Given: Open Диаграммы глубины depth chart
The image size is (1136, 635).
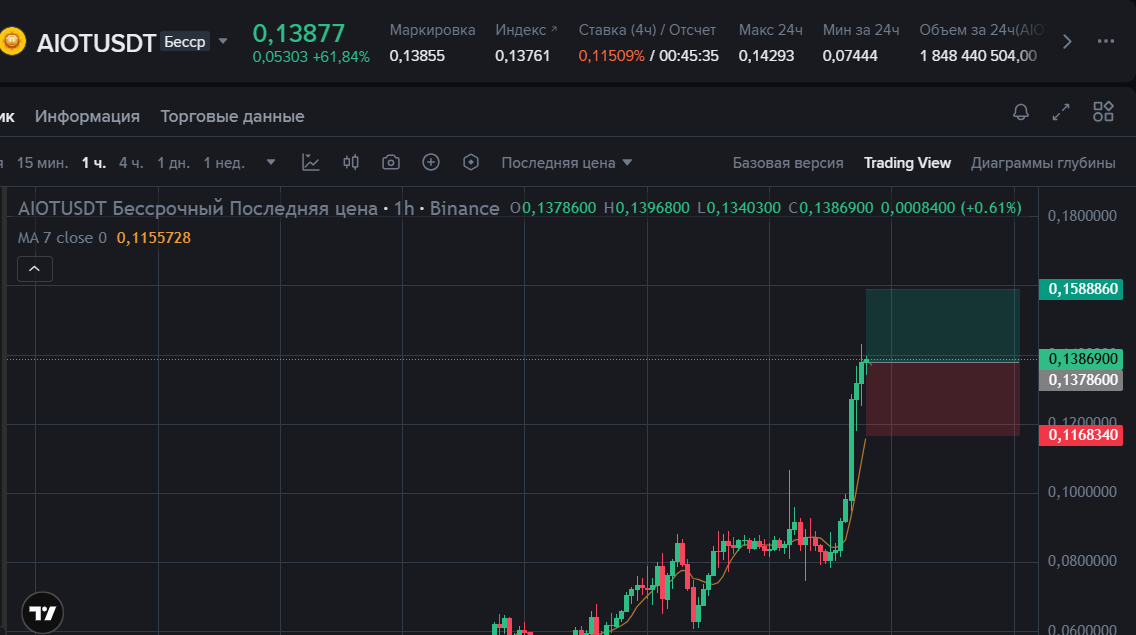Looking at the screenshot, I should click(x=1043, y=163).
